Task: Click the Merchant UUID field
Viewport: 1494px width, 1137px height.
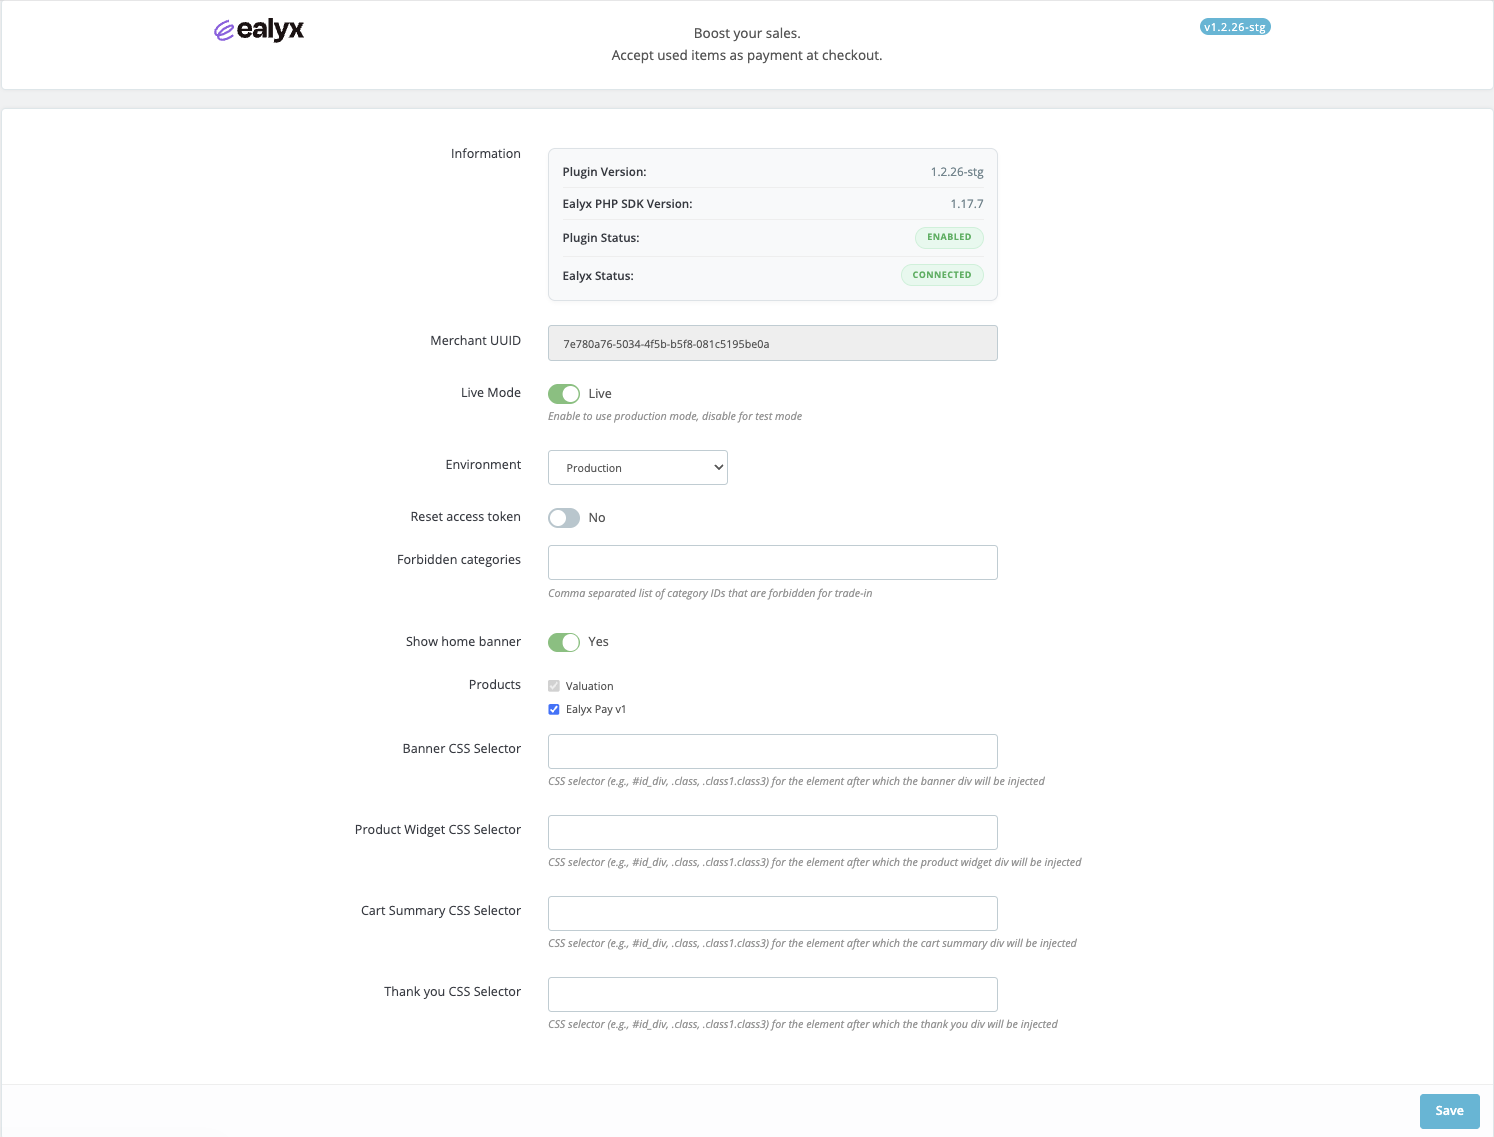Action: tap(772, 343)
